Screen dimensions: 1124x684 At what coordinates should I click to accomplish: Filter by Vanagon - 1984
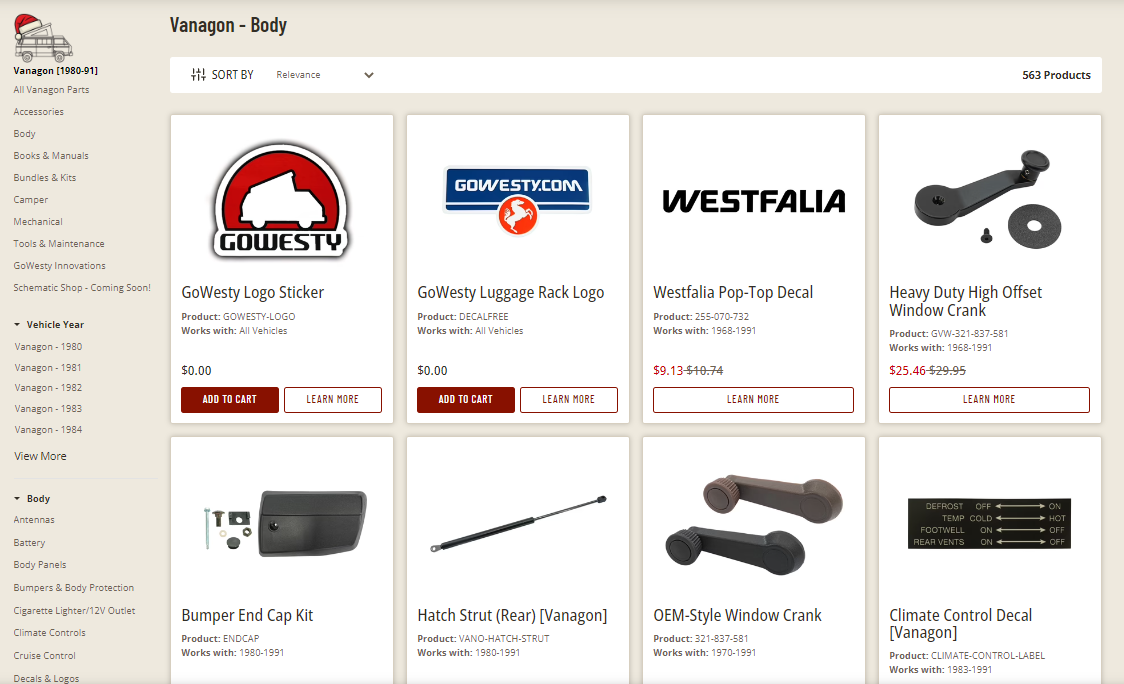48,430
